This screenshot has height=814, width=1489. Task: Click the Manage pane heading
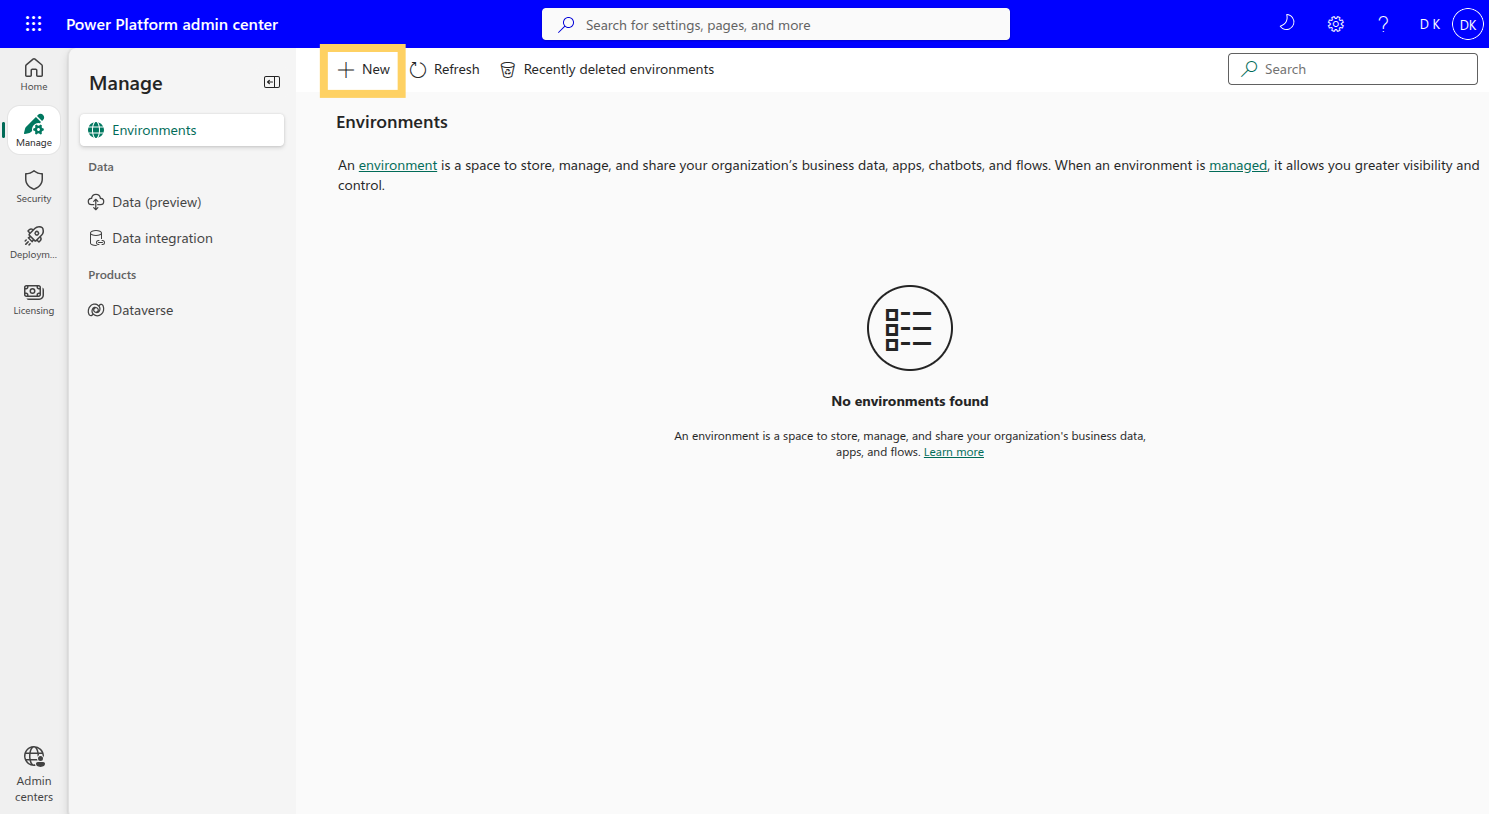(x=126, y=83)
